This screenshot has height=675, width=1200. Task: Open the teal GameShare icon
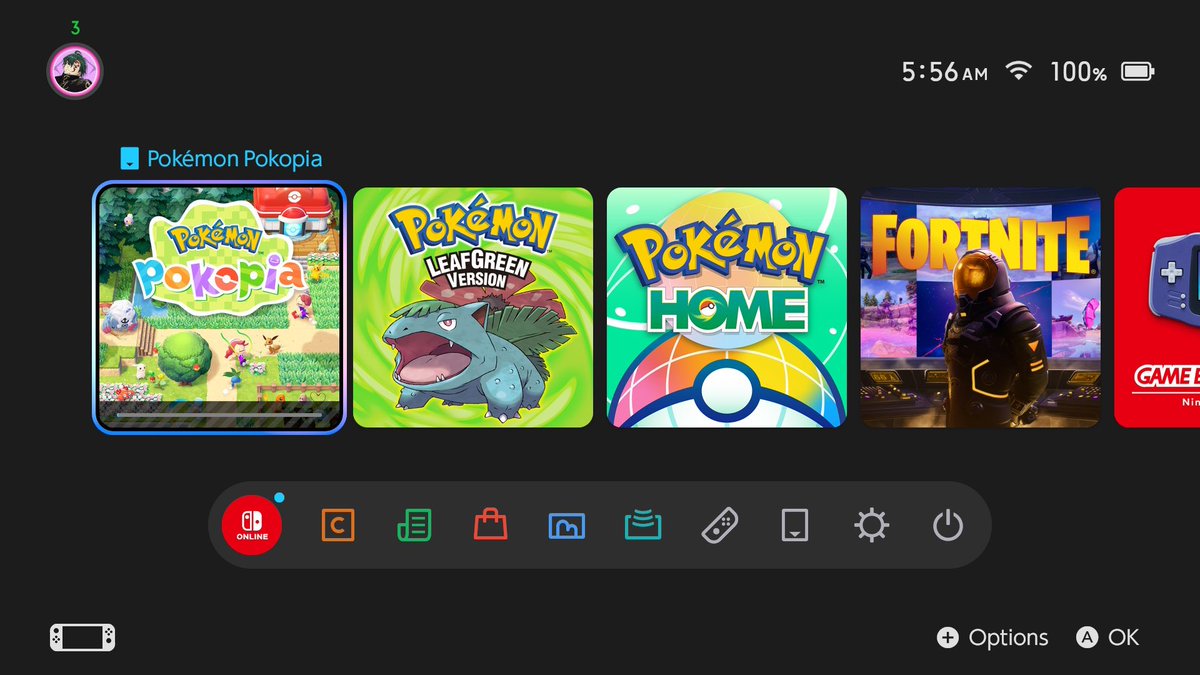pos(643,525)
